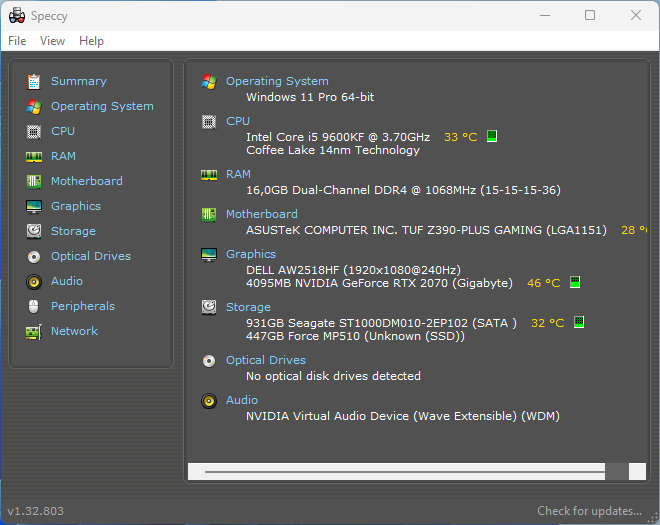Click the Storage hard drive icon in sidebar
Viewport: 660px width, 525px height.
[34, 232]
